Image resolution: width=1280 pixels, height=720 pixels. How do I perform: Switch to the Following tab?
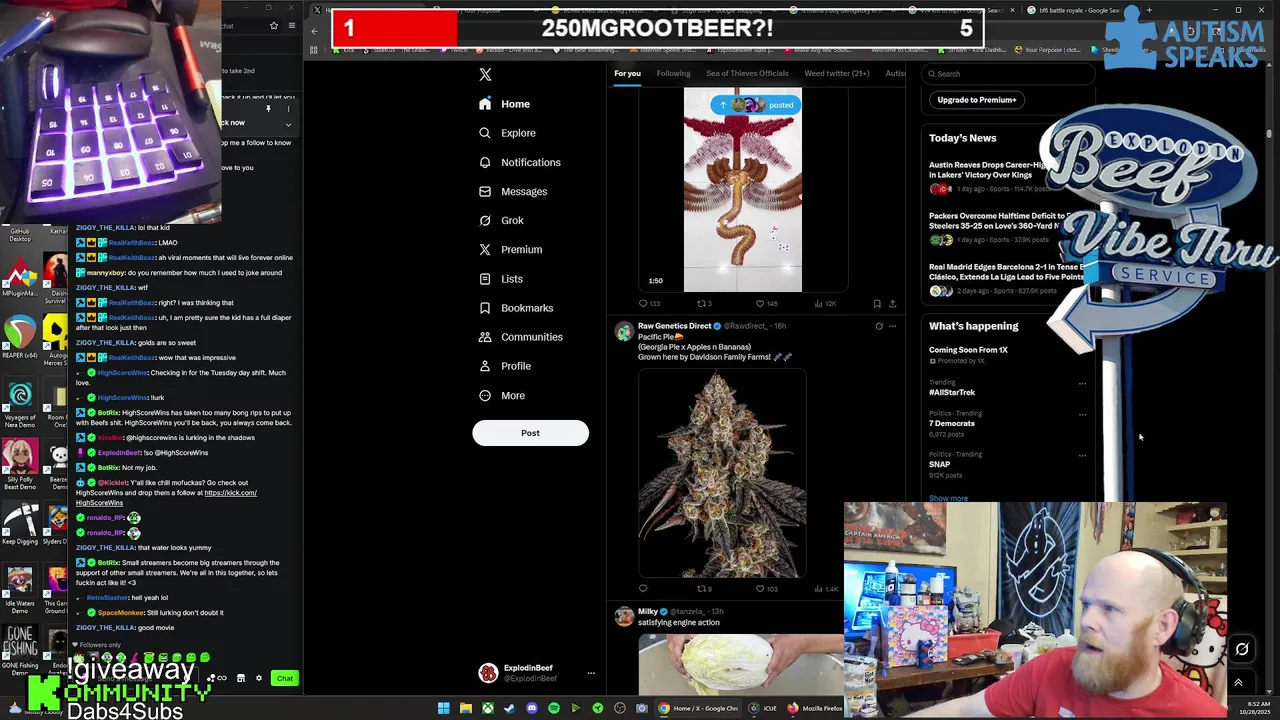click(673, 73)
